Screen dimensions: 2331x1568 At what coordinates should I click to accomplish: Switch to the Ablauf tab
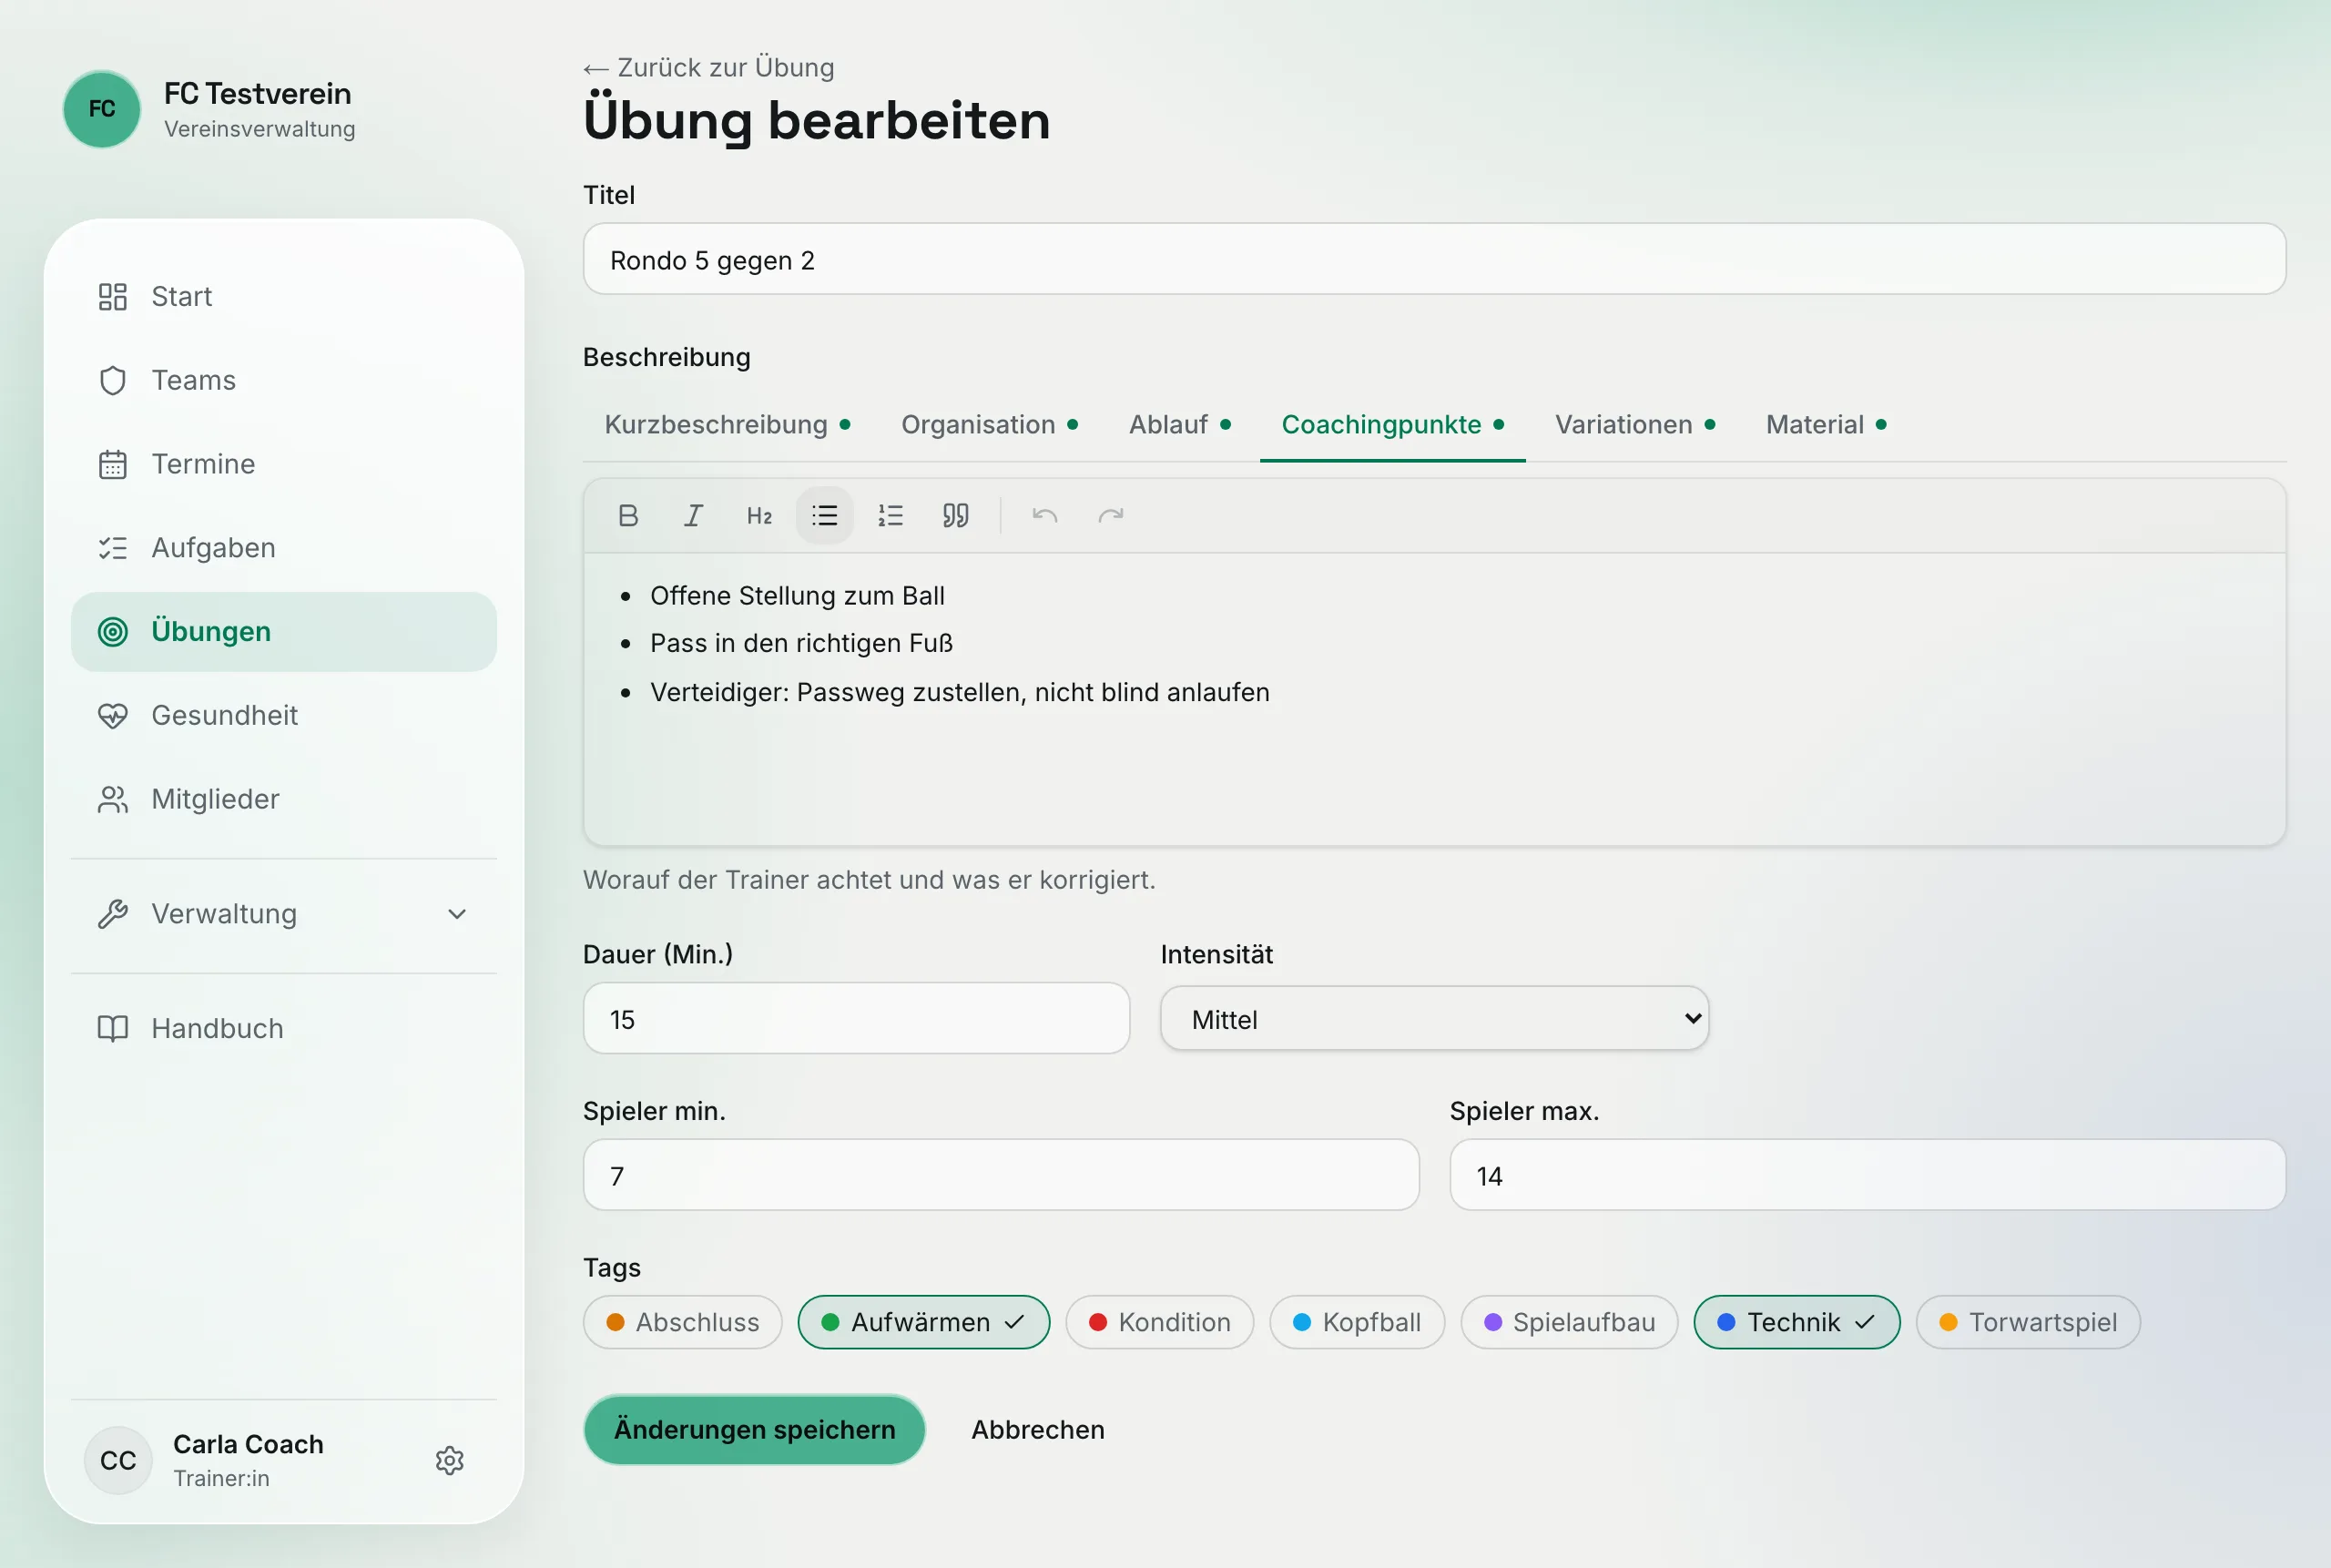coord(1179,425)
